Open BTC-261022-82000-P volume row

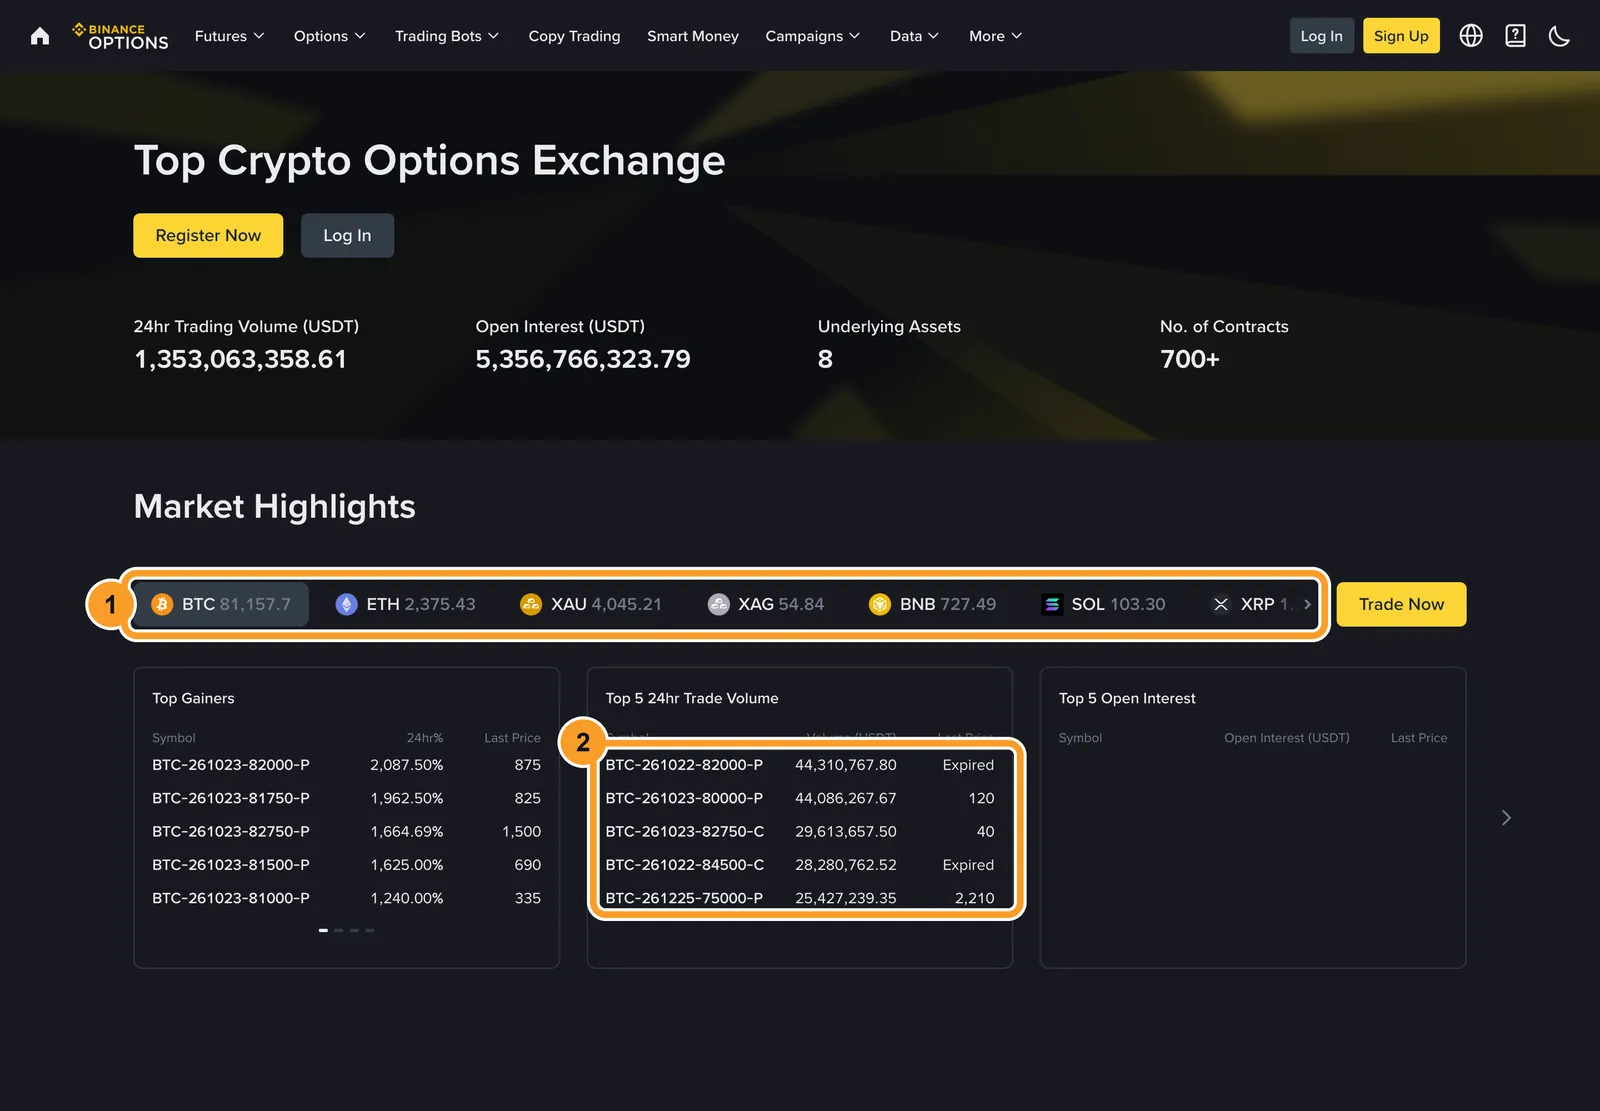(800, 765)
